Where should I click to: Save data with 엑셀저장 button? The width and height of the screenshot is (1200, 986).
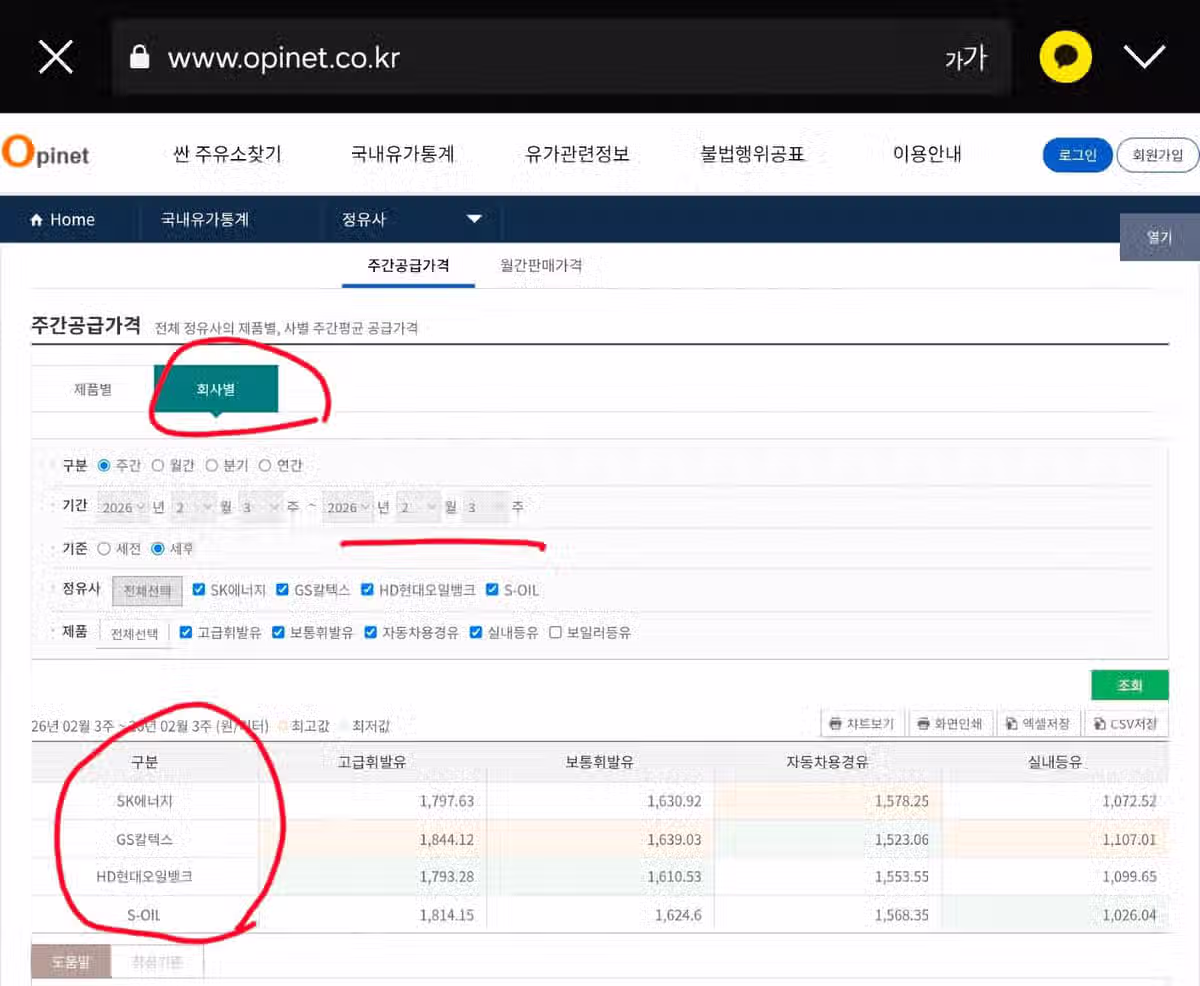point(1037,723)
